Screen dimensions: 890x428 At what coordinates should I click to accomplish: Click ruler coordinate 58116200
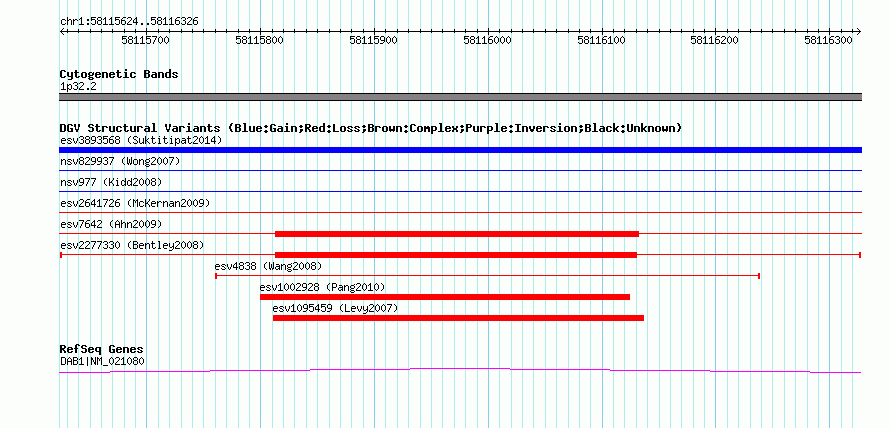tap(715, 40)
